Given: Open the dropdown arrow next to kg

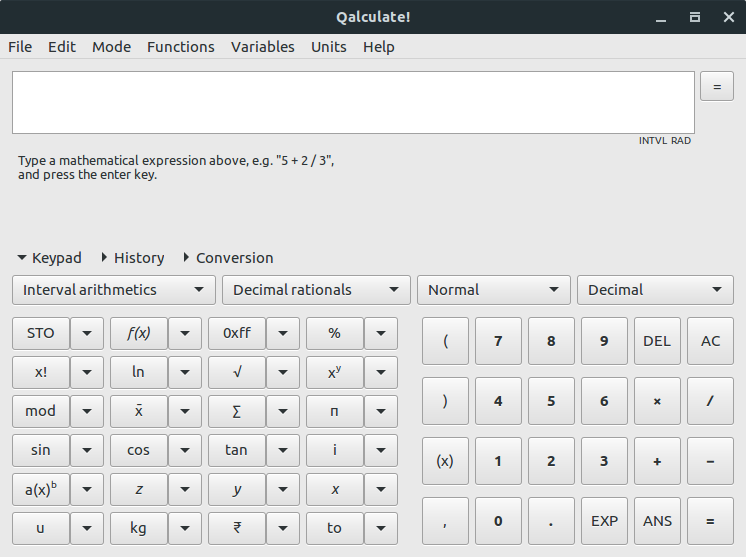Looking at the screenshot, I should click(x=185, y=528).
